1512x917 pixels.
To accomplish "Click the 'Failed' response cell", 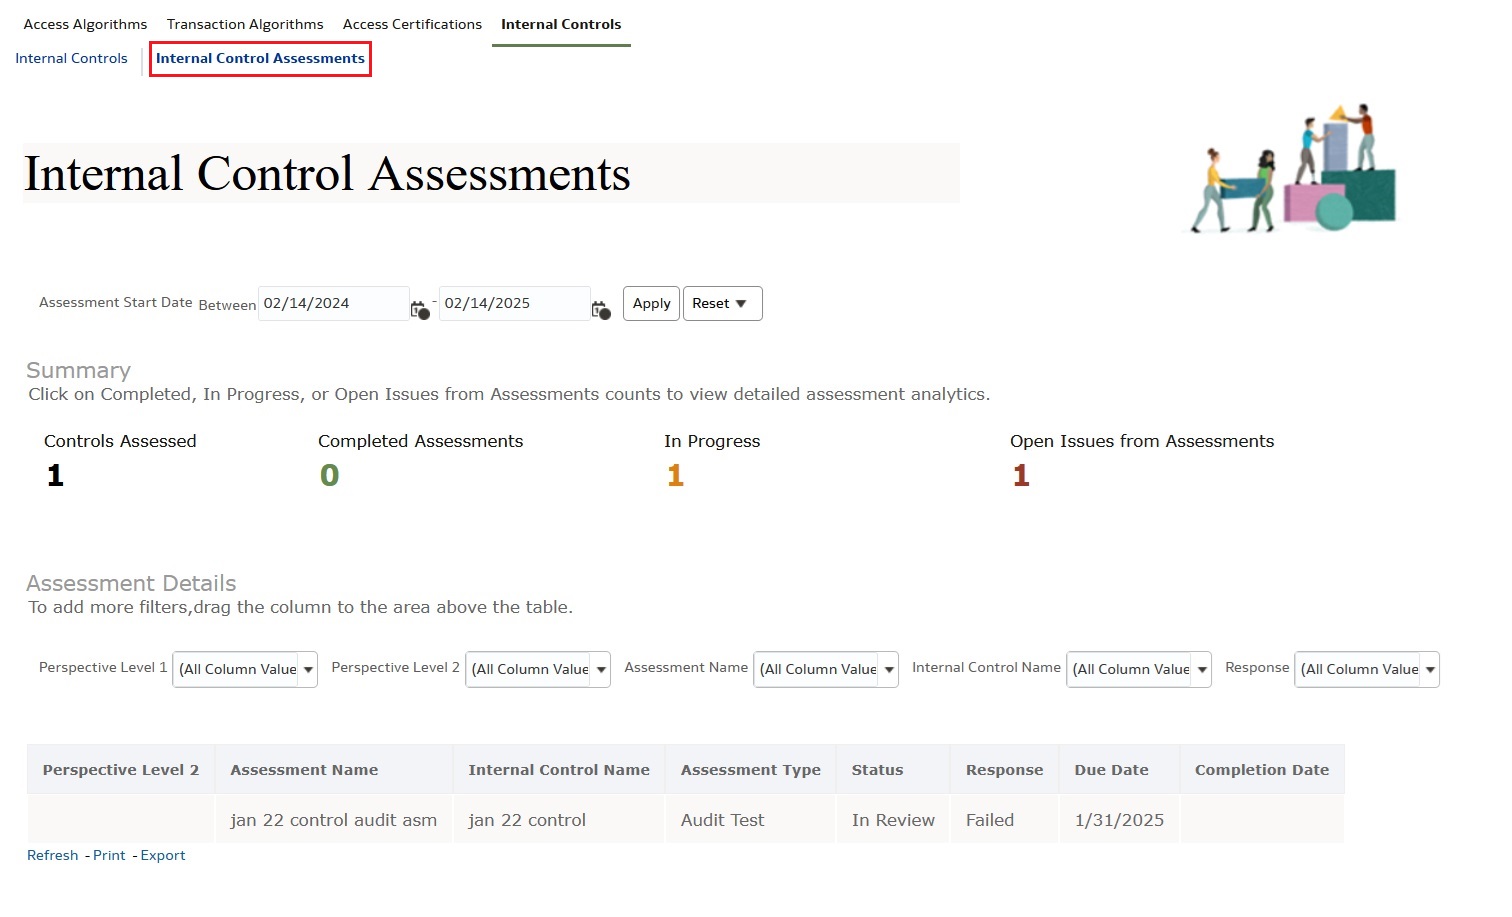I will pyautogui.click(x=1004, y=820).
